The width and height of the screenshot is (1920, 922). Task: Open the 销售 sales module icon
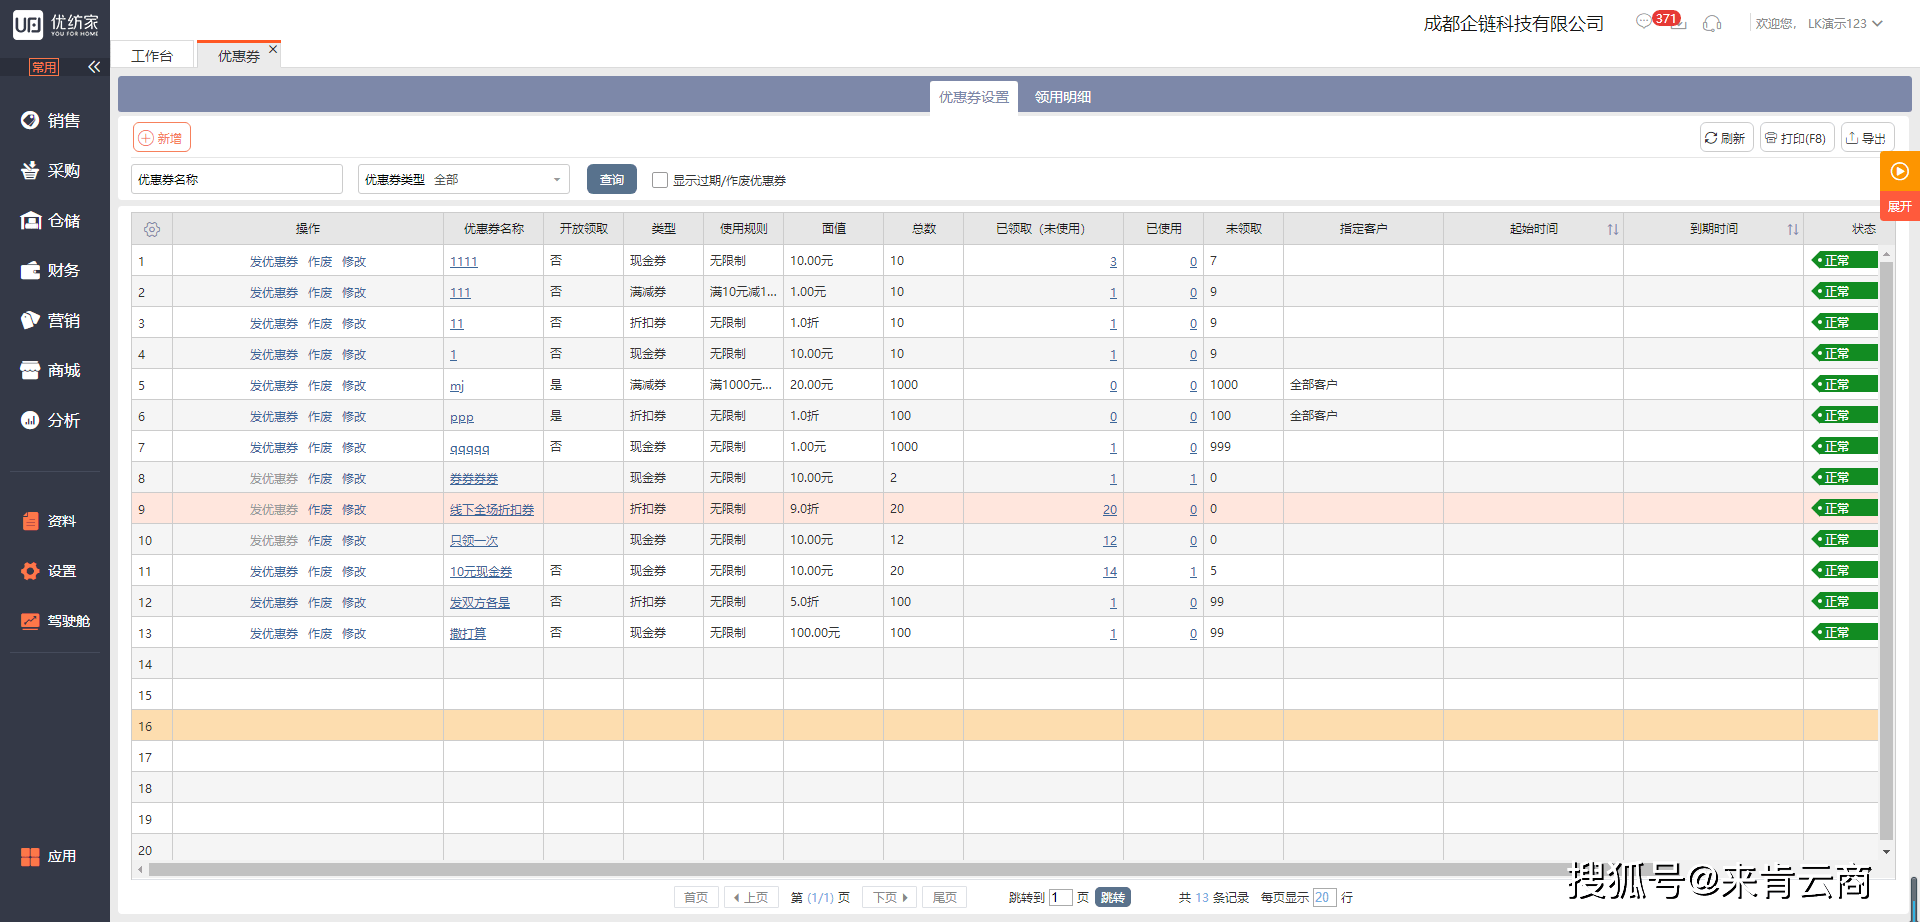click(x=30, y=120)
